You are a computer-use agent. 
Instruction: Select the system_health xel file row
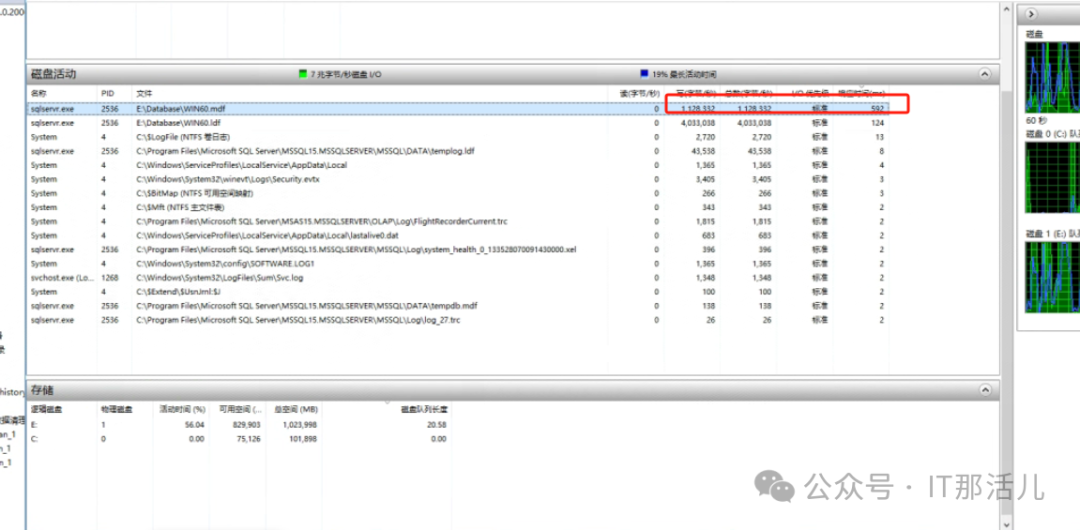459,249
